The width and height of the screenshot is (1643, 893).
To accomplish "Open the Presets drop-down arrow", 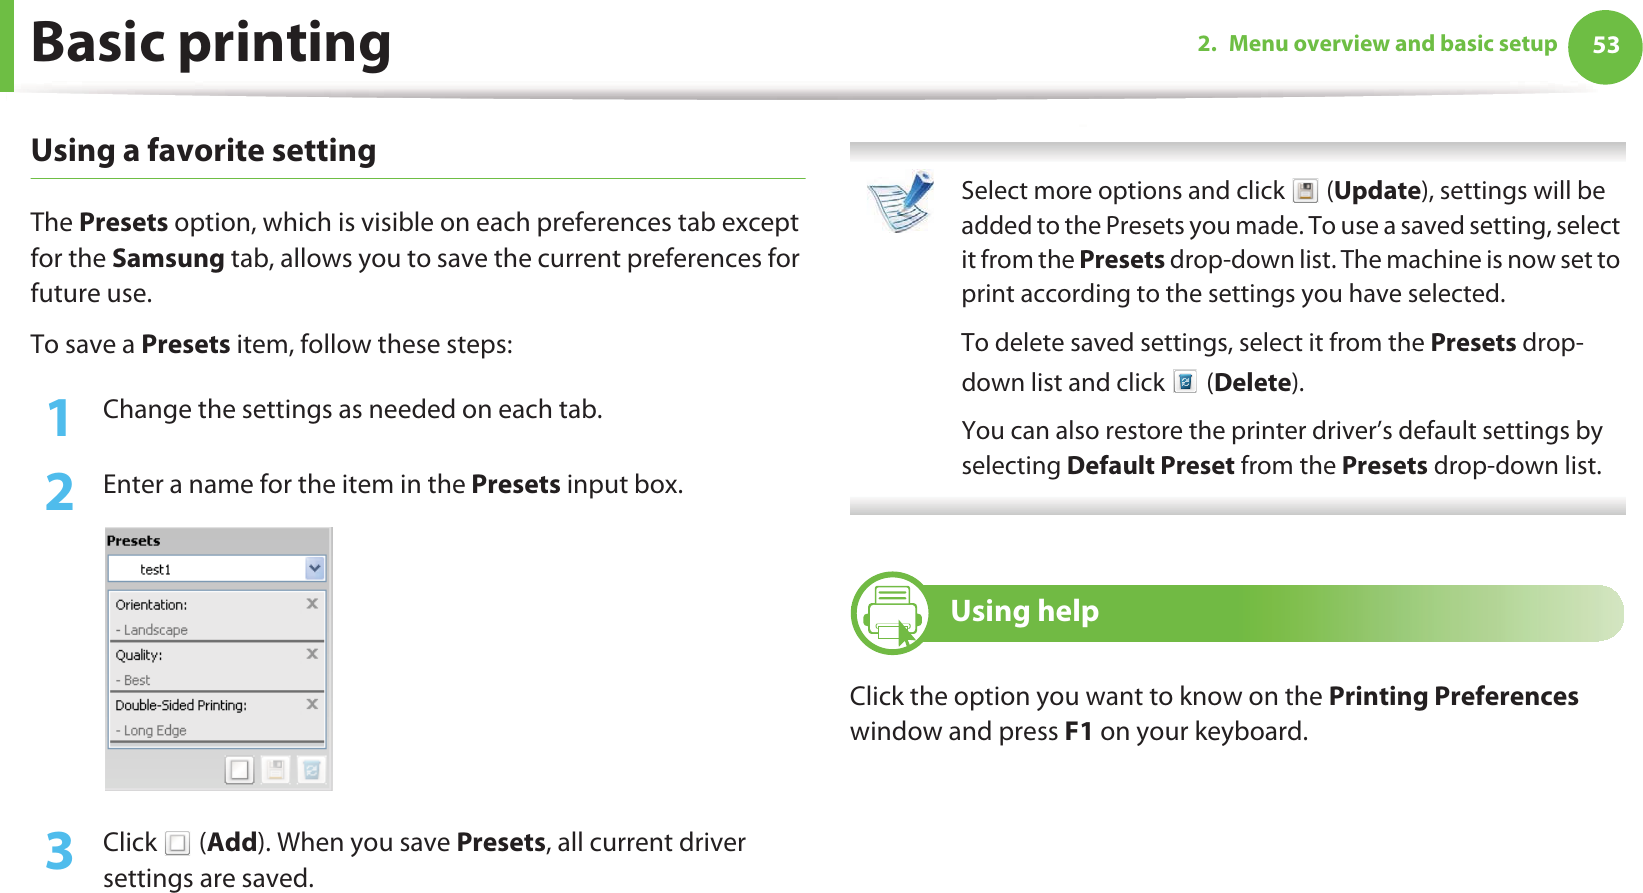I will pos(315,569).
